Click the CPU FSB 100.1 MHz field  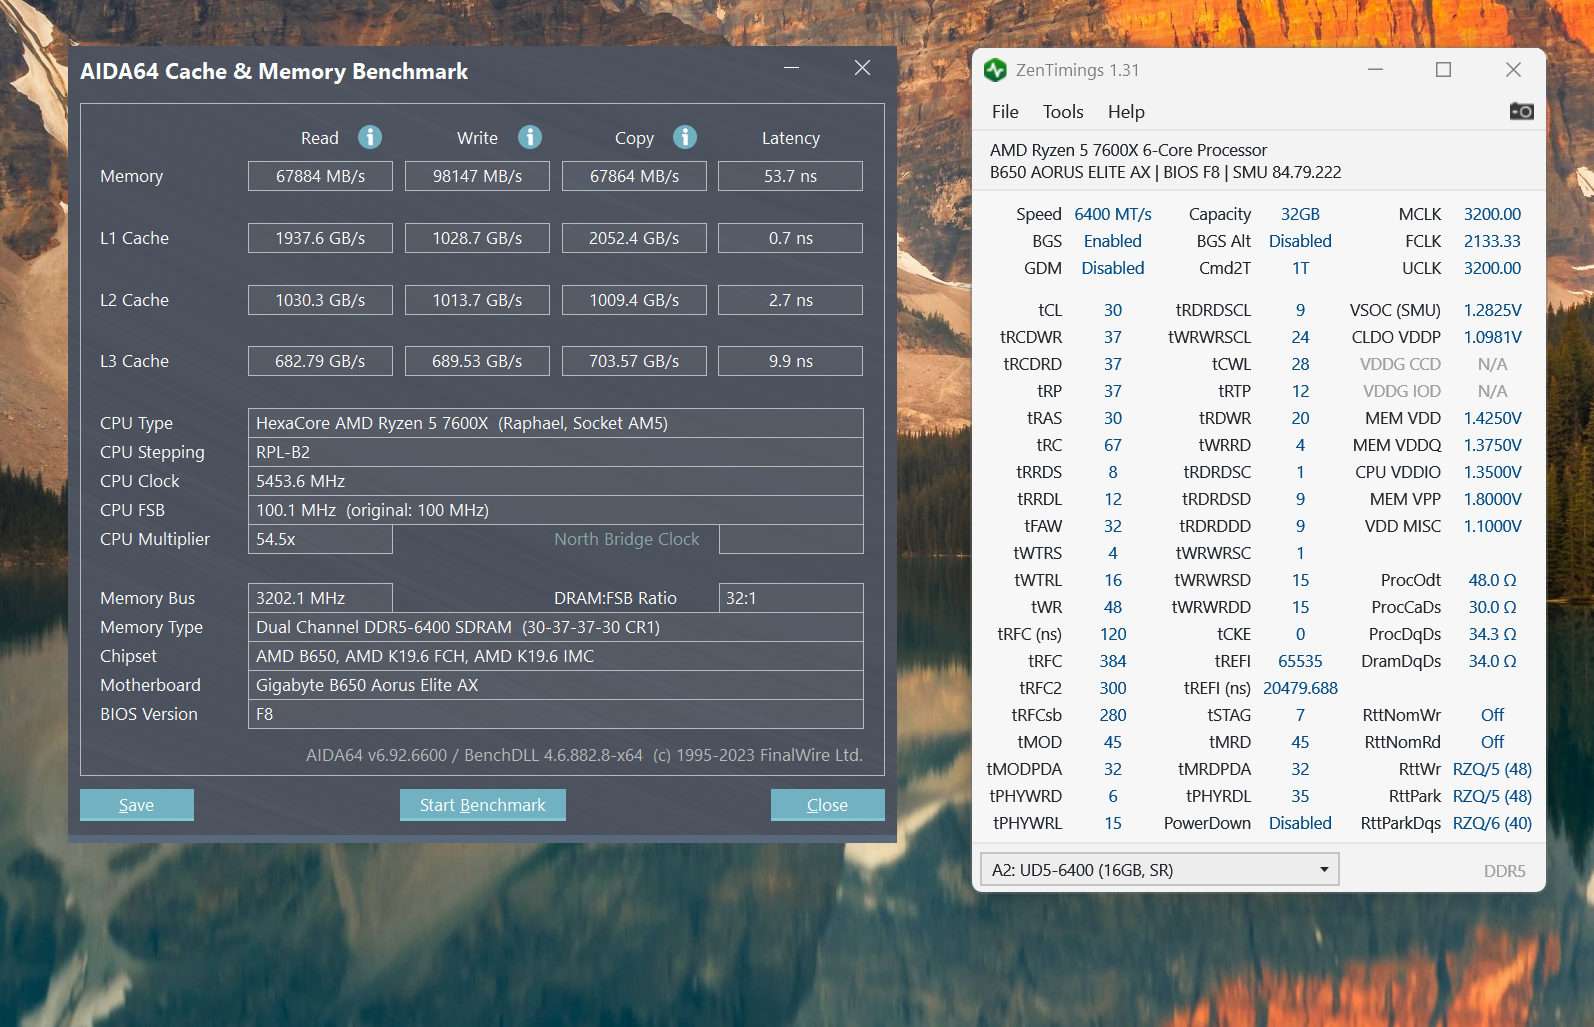pos(555,510)
